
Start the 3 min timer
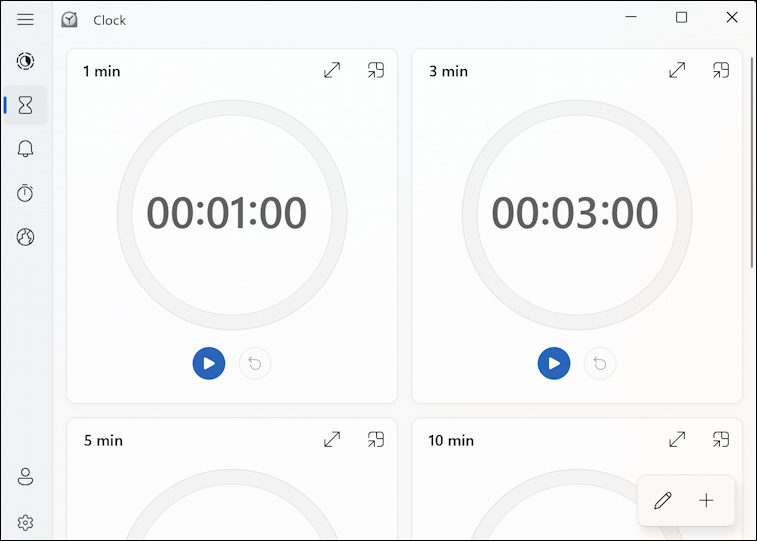tap(554, 363)
